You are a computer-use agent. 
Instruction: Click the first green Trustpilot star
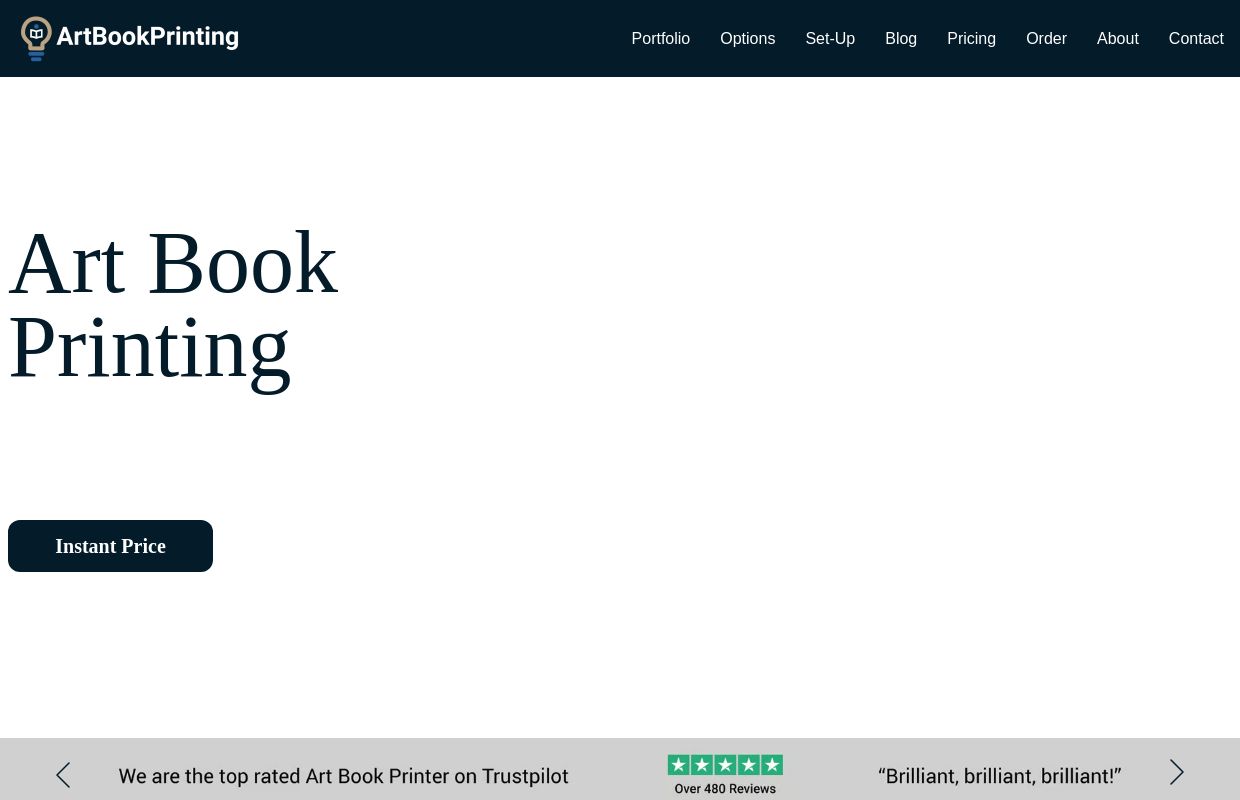click(679, 765)
